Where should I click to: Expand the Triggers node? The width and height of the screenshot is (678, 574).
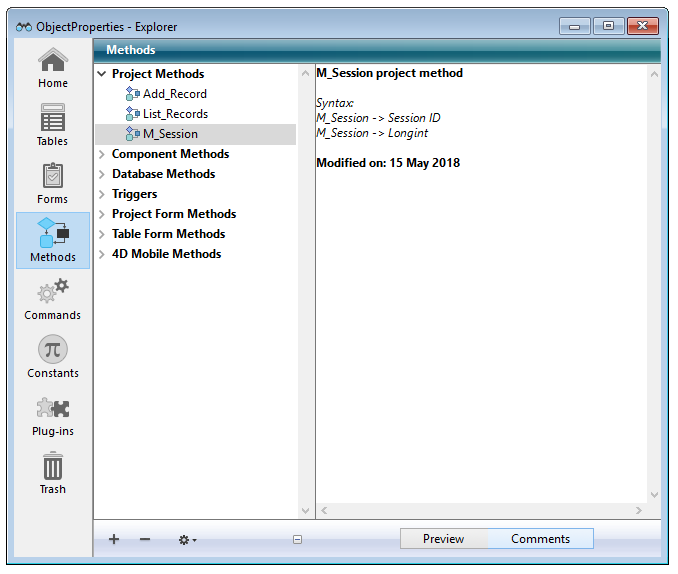[x=102, y=194]
